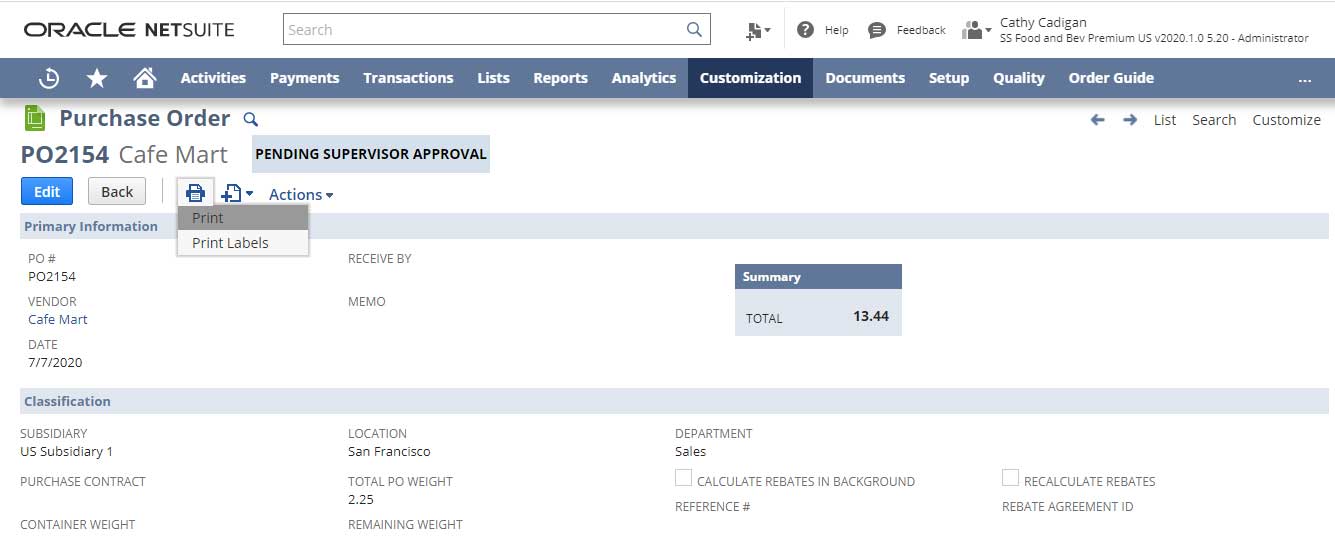The image size is (1335, 556).
Task: Select Print Labels from the dropdown
Action: [x=243, y=242]
